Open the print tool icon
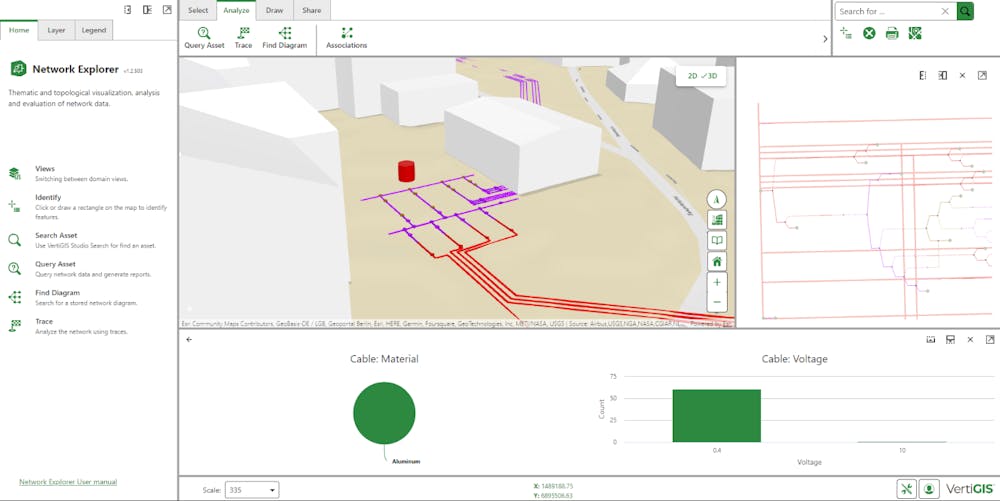The width and height of the screenshot is (1000, 501). [892, 33]
